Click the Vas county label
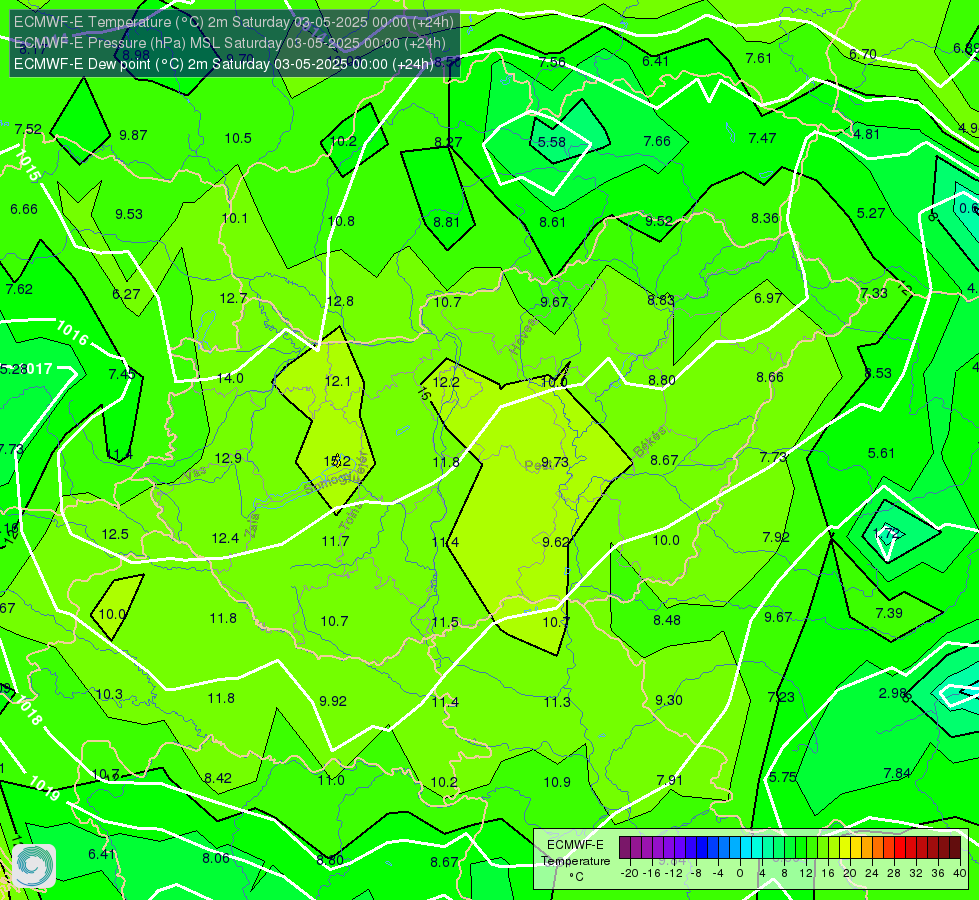Viewport: 979px width, 900px height. (195, 475)
